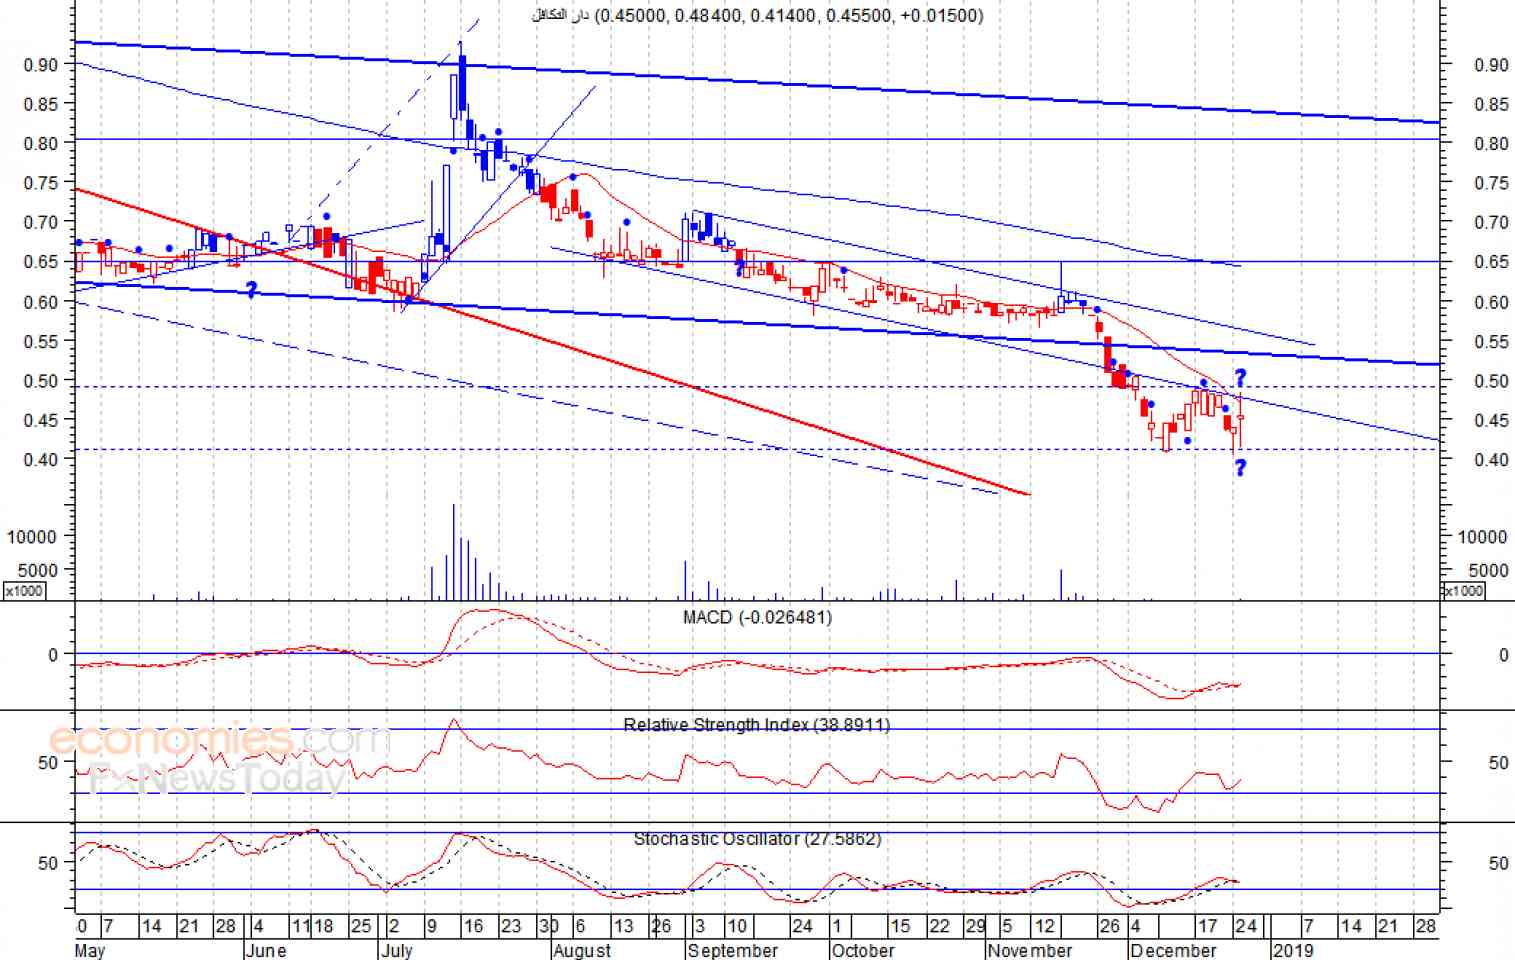
Task: Click the 16 date label in July
Action: pyautogui.click(x=473, y=926)
